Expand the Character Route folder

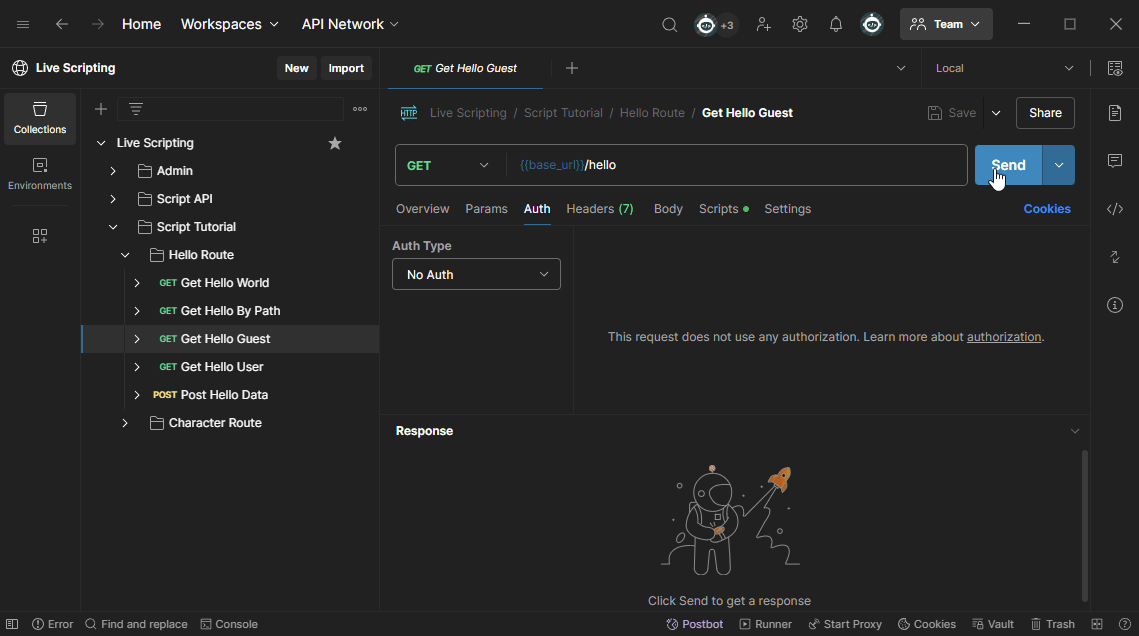click(x=125, y=423)
